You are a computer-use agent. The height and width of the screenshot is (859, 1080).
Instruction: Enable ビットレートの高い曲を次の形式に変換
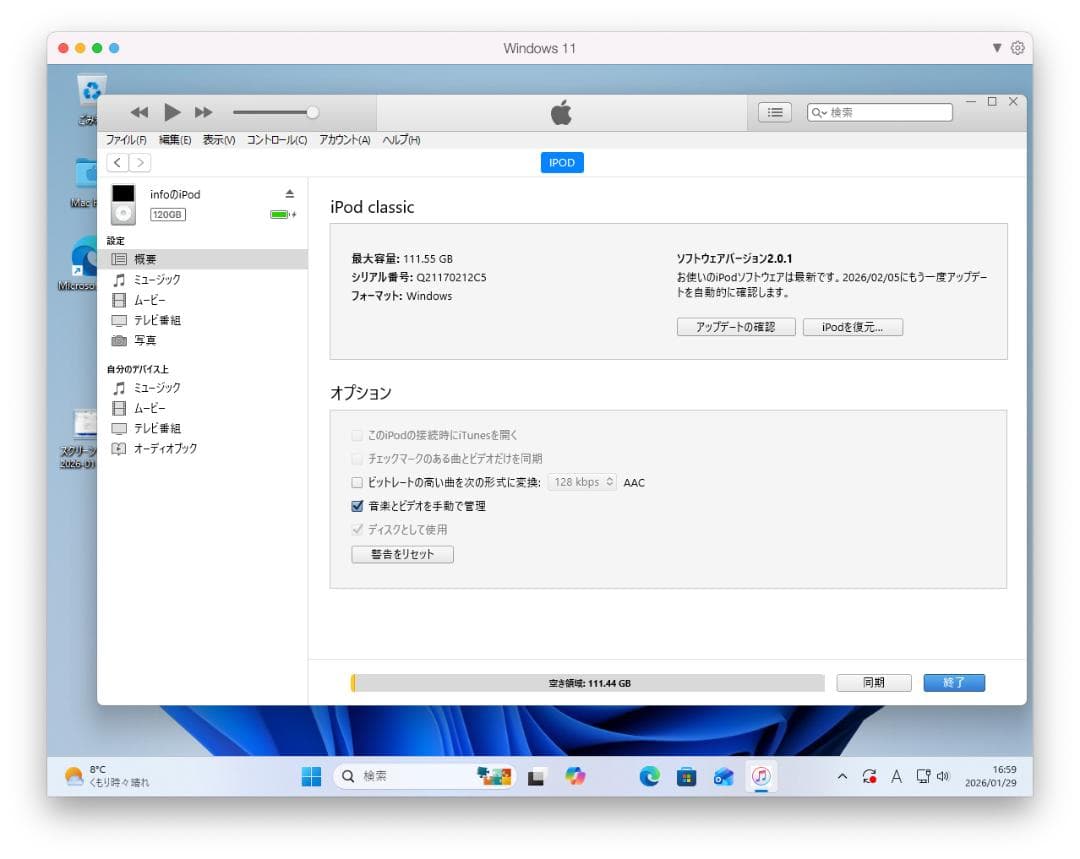[x=357, y=482]
